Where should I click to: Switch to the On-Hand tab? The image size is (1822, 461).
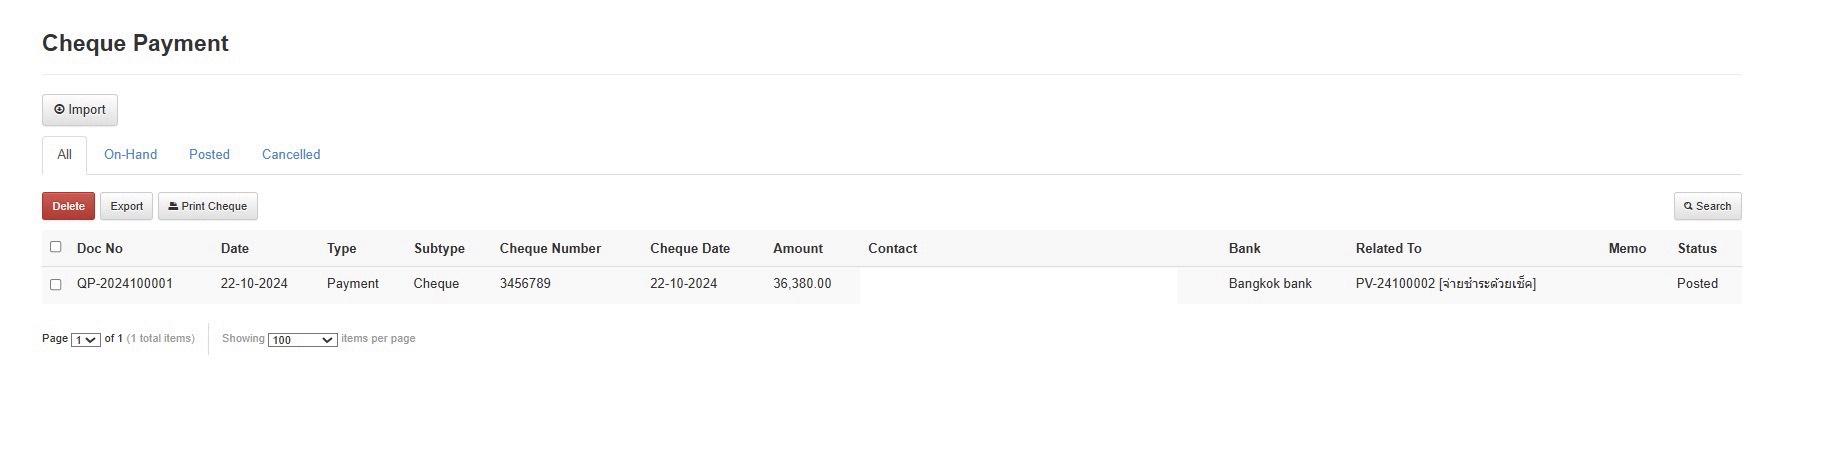(x=130, y=155)
